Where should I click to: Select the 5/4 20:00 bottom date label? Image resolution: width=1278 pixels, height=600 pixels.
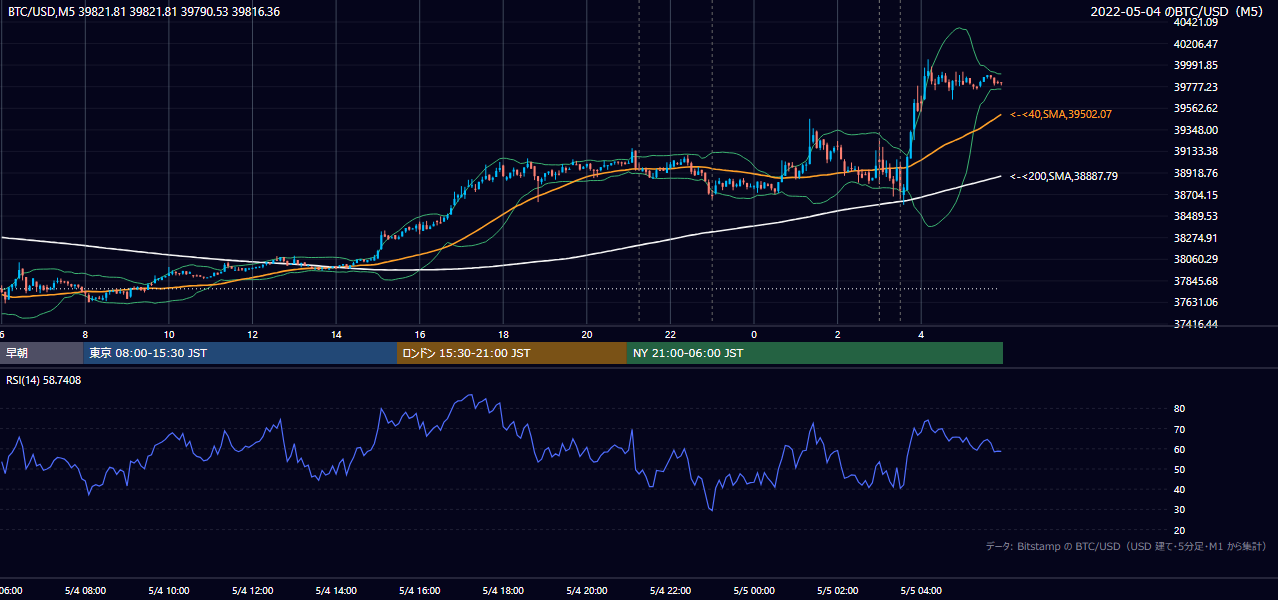pos(587,591)
